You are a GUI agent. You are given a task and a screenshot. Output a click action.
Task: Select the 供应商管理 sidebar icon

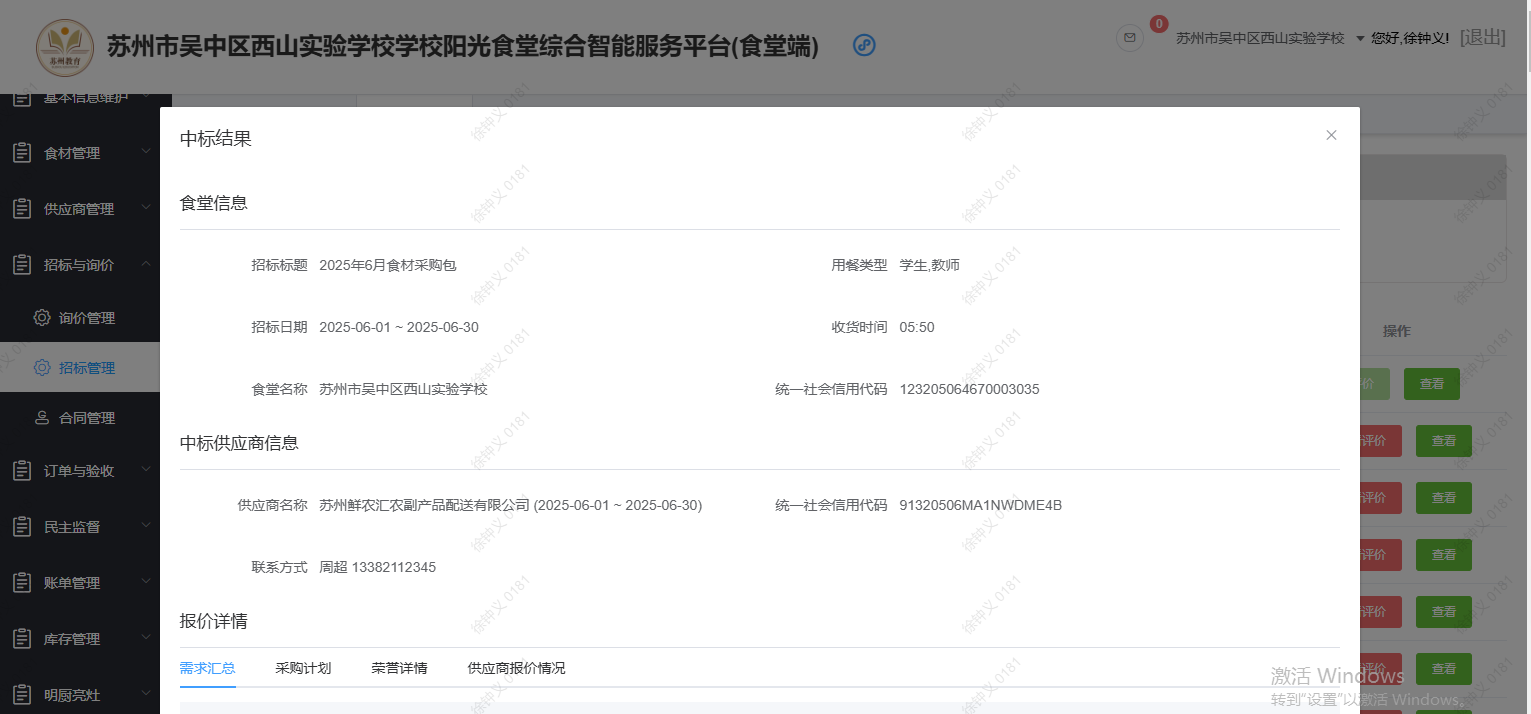click(22, 208)
